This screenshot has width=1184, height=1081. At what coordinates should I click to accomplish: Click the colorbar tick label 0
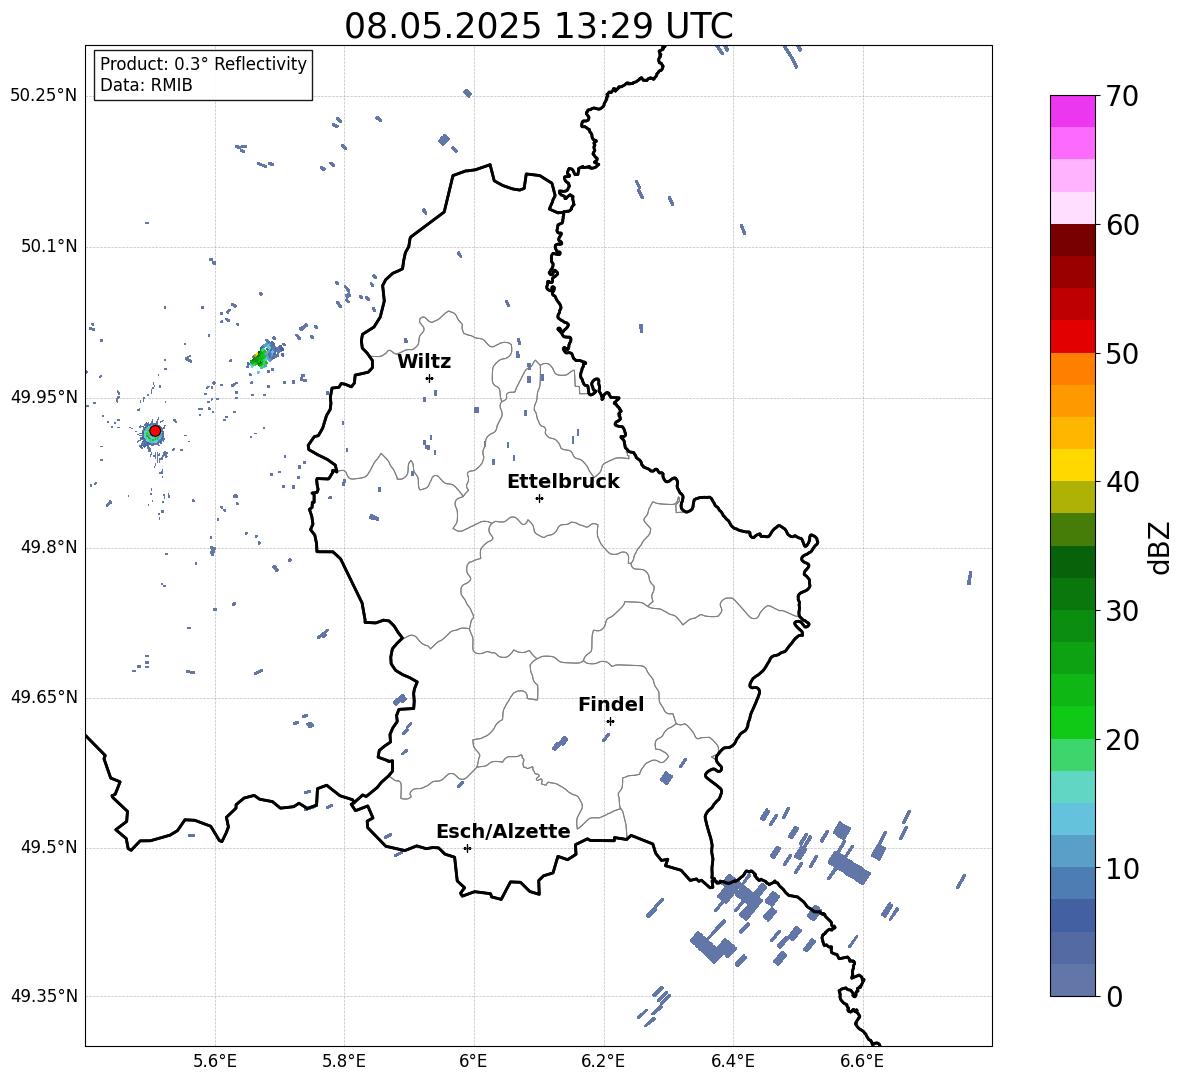click(x=1114, y=996)
